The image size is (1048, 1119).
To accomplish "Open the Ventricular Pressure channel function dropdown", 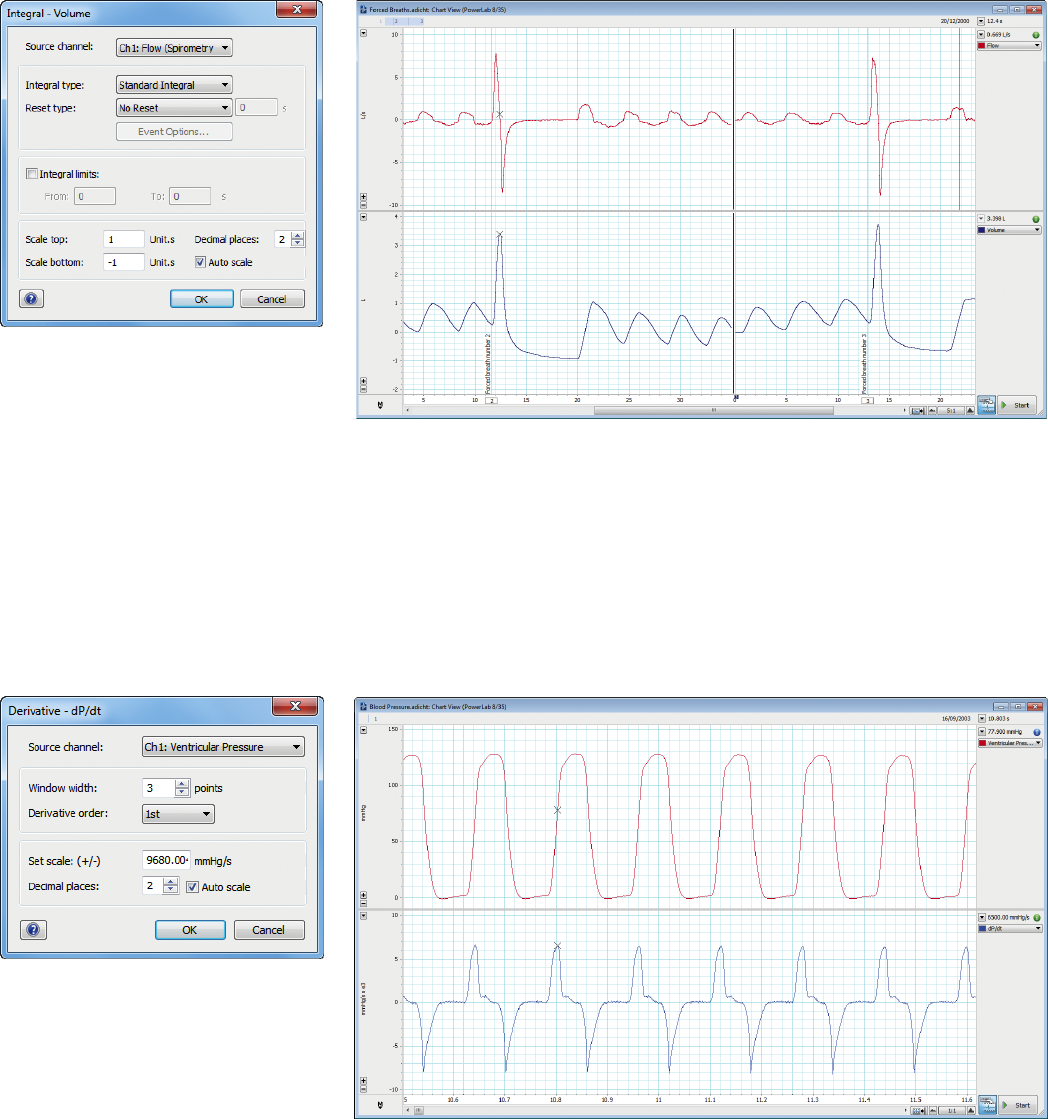I will coord(1009,743).
